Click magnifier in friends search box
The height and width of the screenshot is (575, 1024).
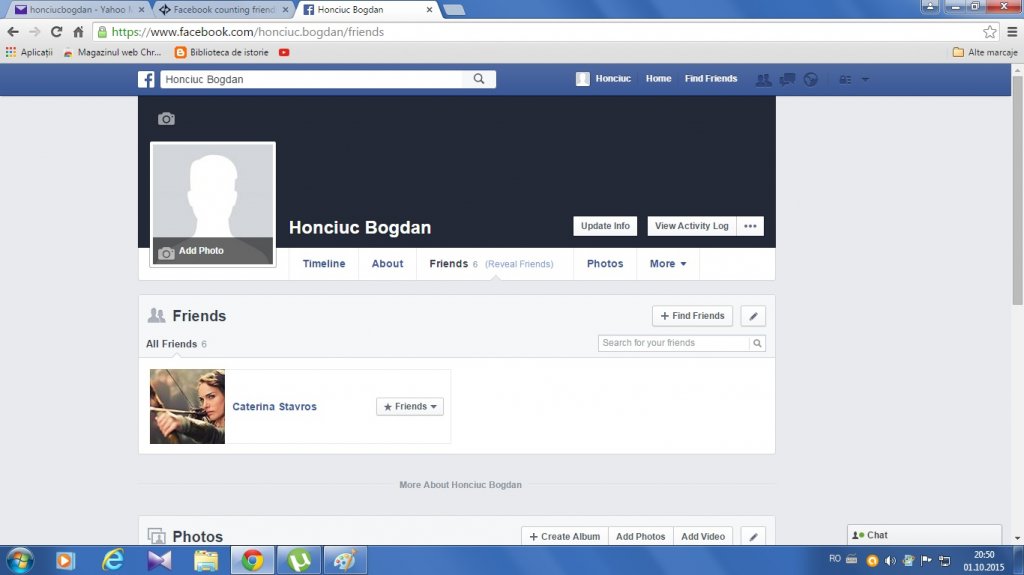coord(757,343)
